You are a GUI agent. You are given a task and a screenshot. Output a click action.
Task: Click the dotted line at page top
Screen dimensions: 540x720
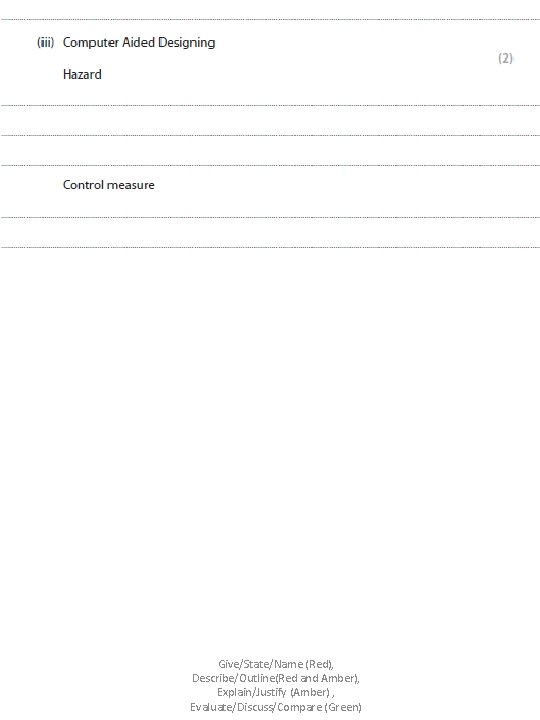[270, 20]
